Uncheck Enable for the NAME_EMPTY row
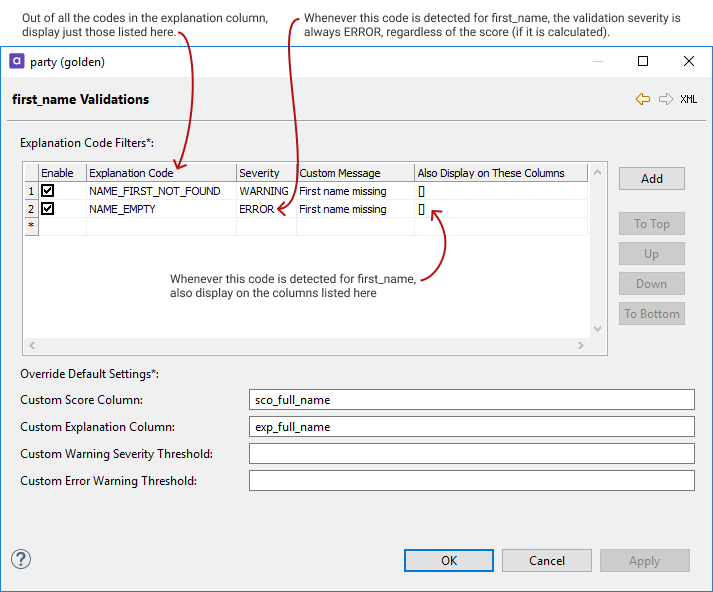The width and height of the screenshot is (713, 592). click(x=47, y=209)
